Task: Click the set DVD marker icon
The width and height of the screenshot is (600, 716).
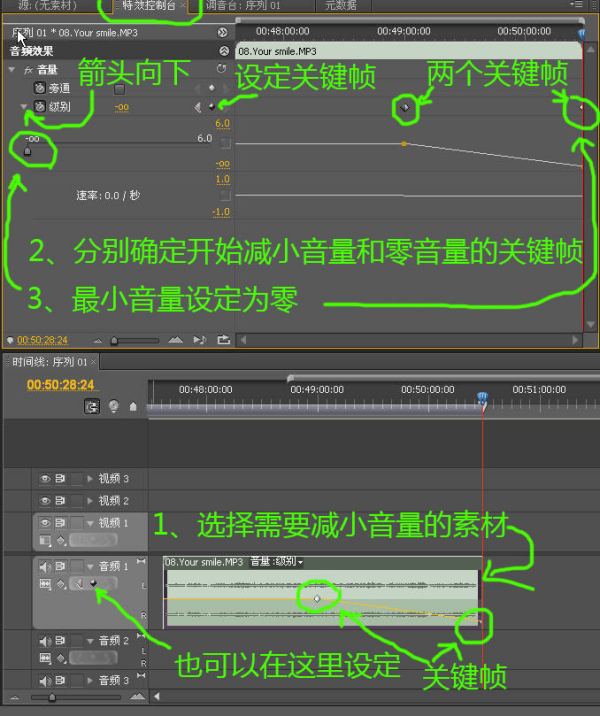Action: click(114, 406)
